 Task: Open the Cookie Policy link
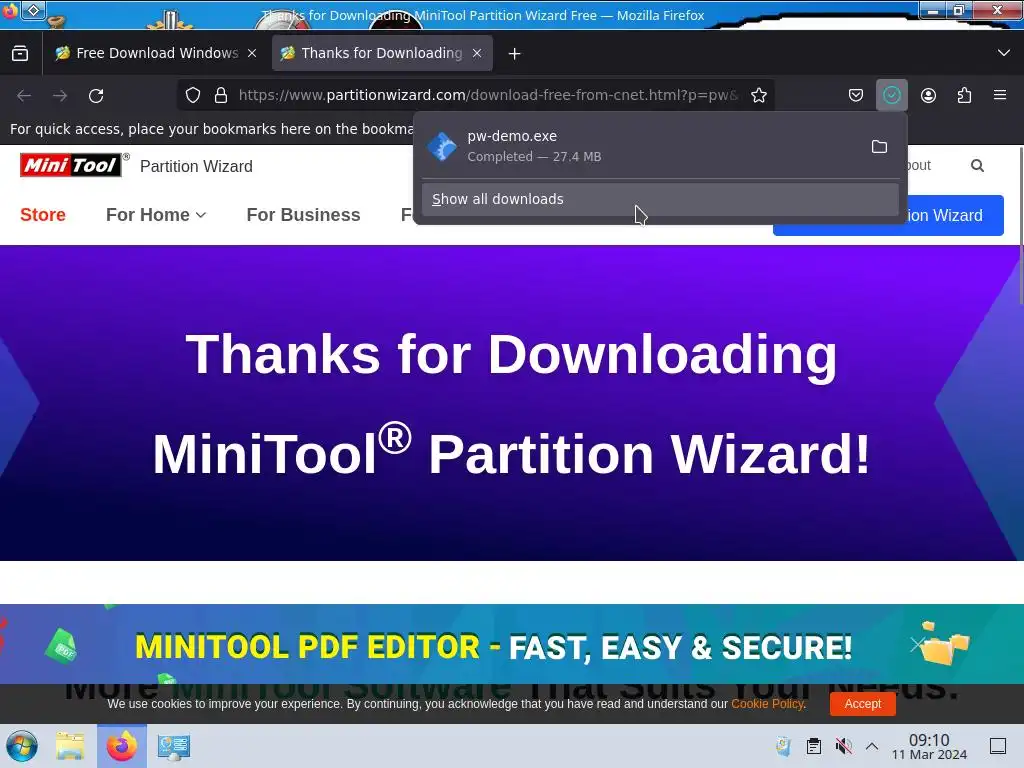click(x=767, y=704)
